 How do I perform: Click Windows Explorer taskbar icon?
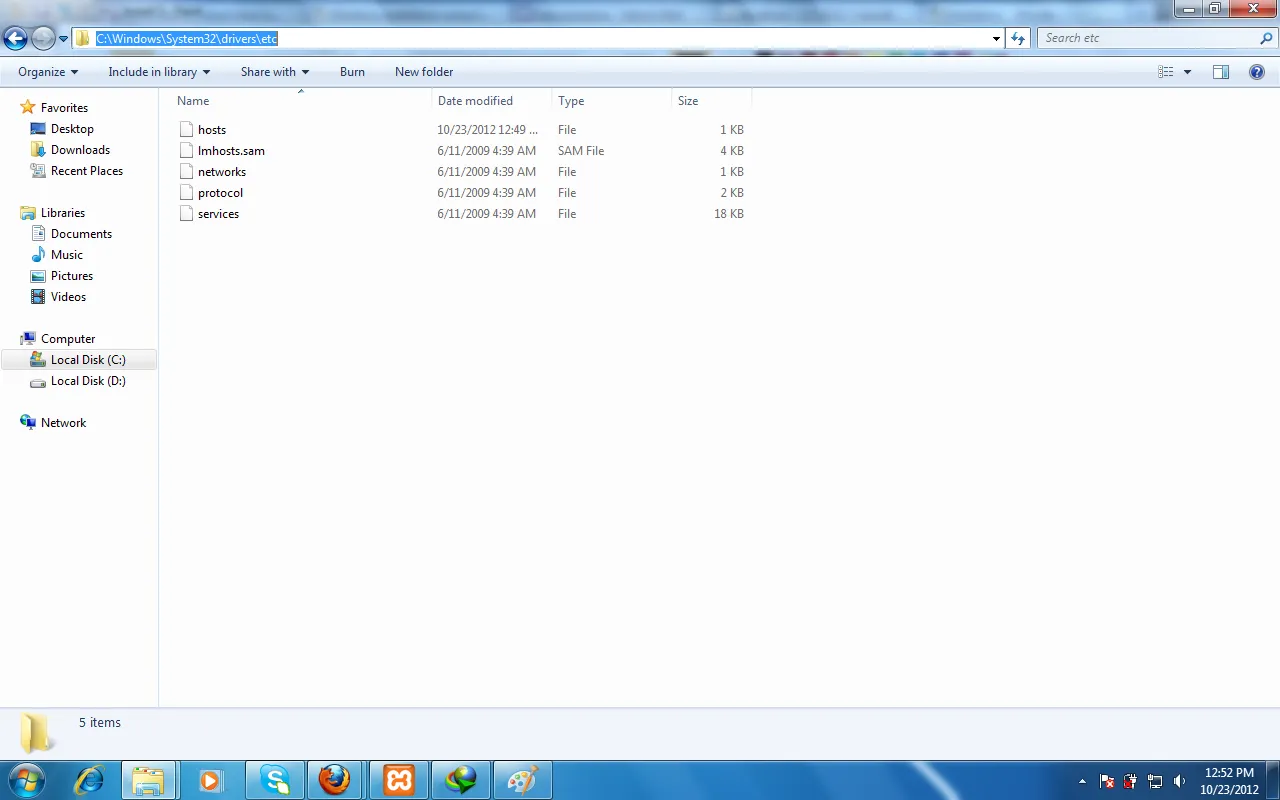[x=148, y=780]
